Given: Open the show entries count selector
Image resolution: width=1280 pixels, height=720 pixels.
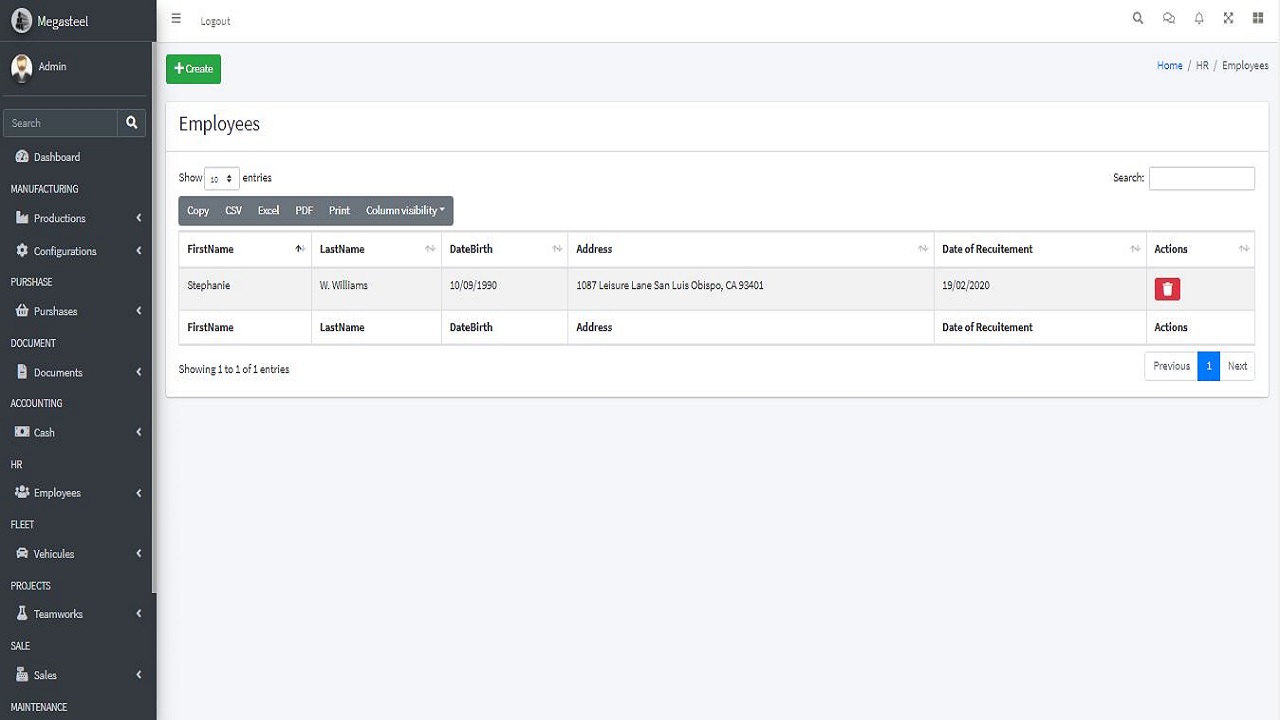Looking at the screenshot, I should click(221, 179).
